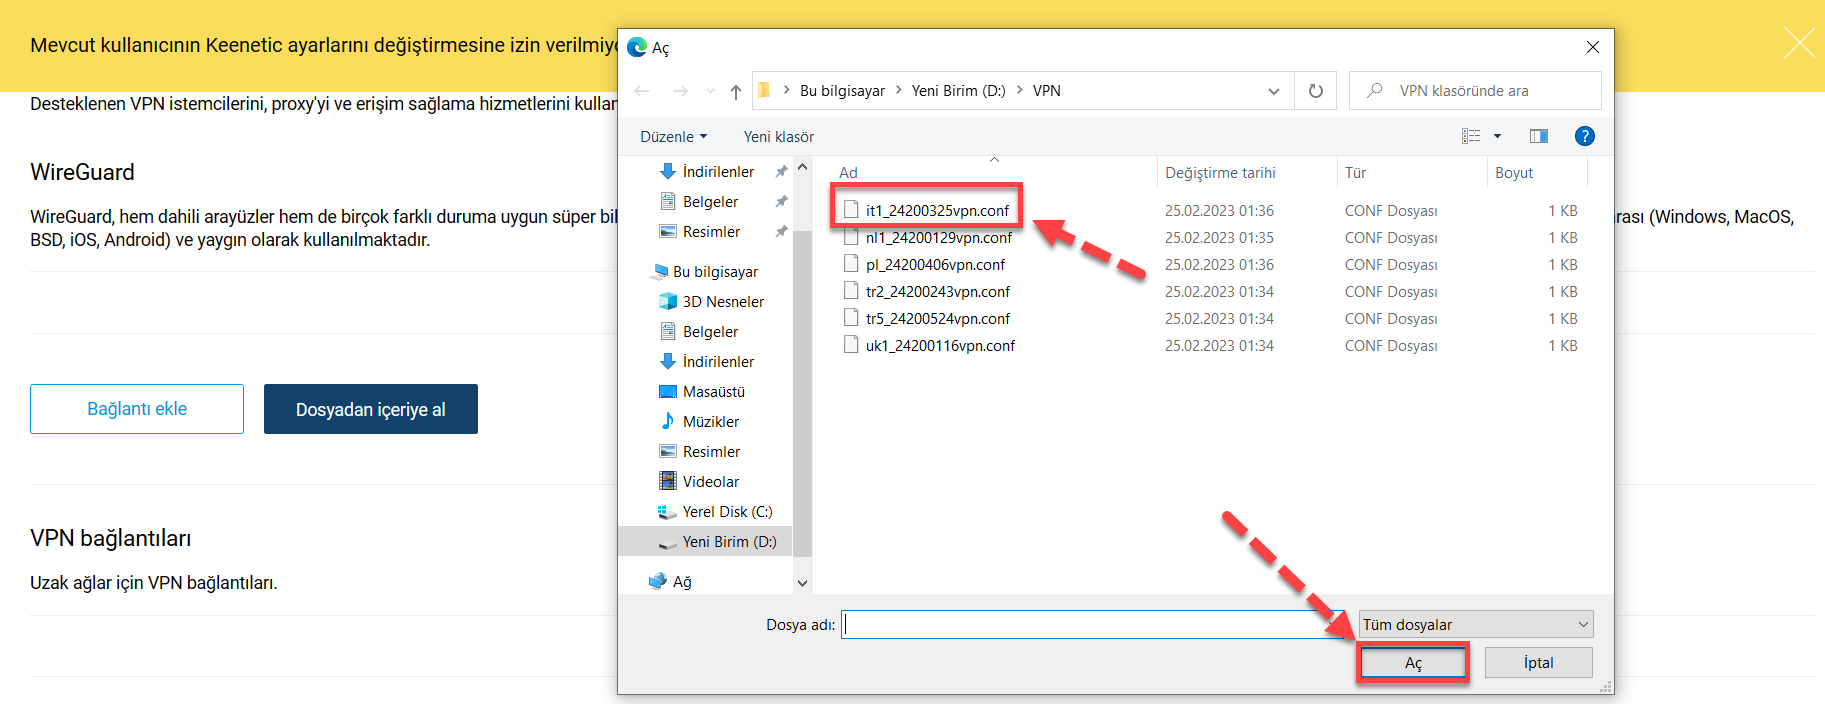1825x704 pixels.
Task: Open the Tüm dosyalar file type dropdown
Action: tap(1476, 625)
